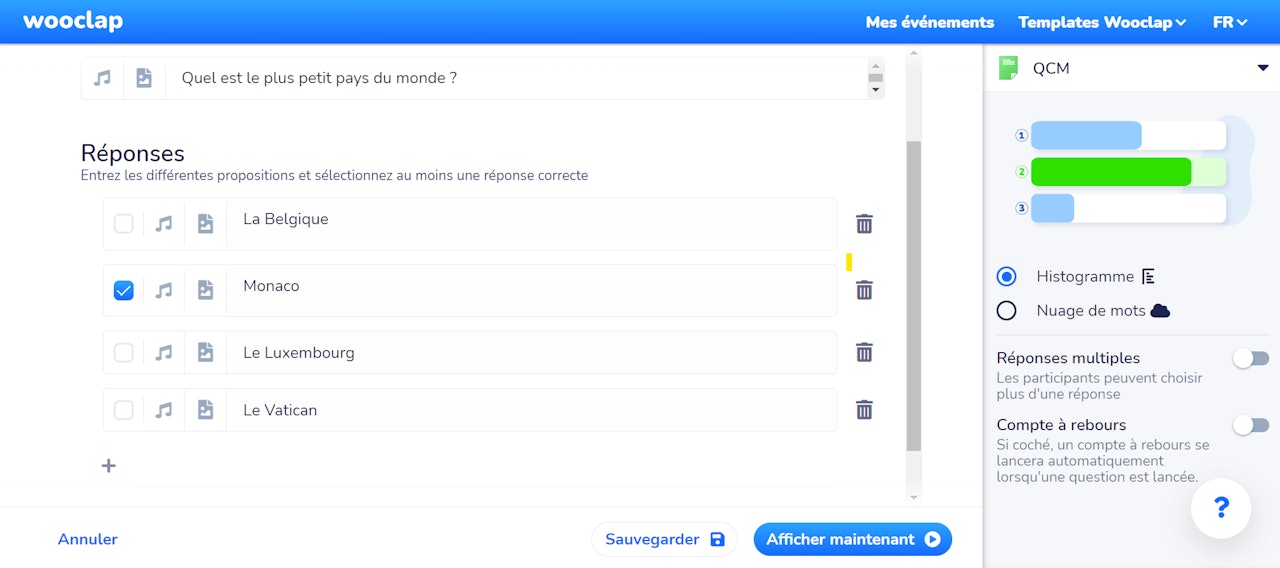The height and width of the screenshot is (568, 1280).
Task: Open the help question mark bubble
Action: [1221, 509]
